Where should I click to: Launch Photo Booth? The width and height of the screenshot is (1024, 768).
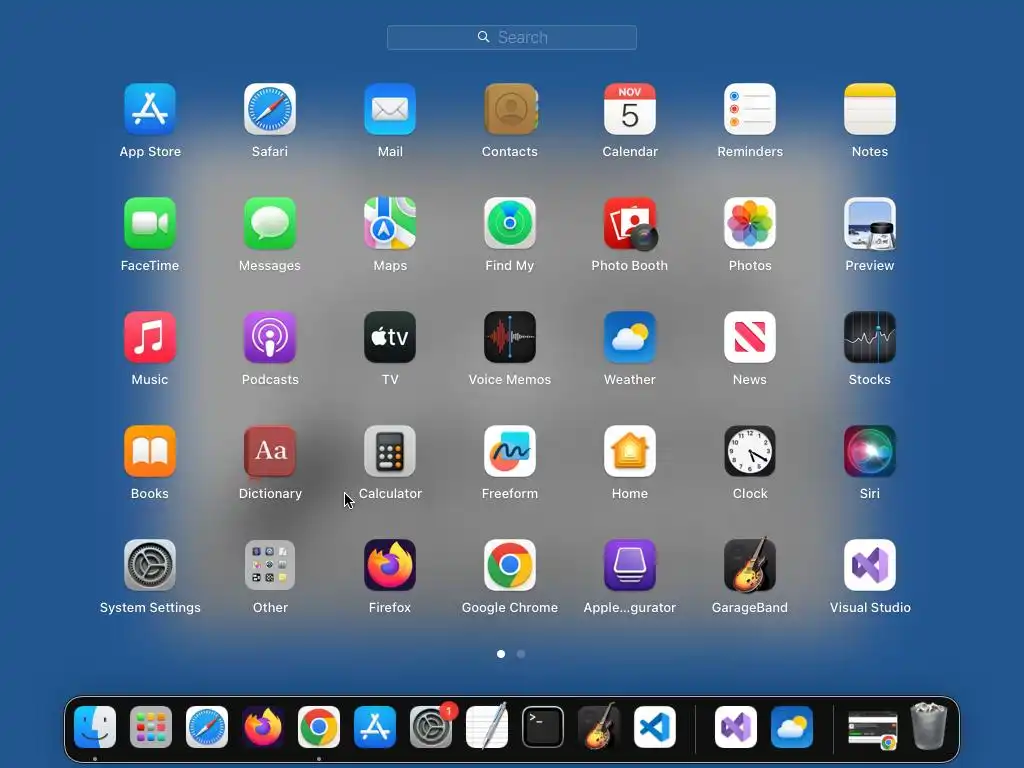point(630,223)
